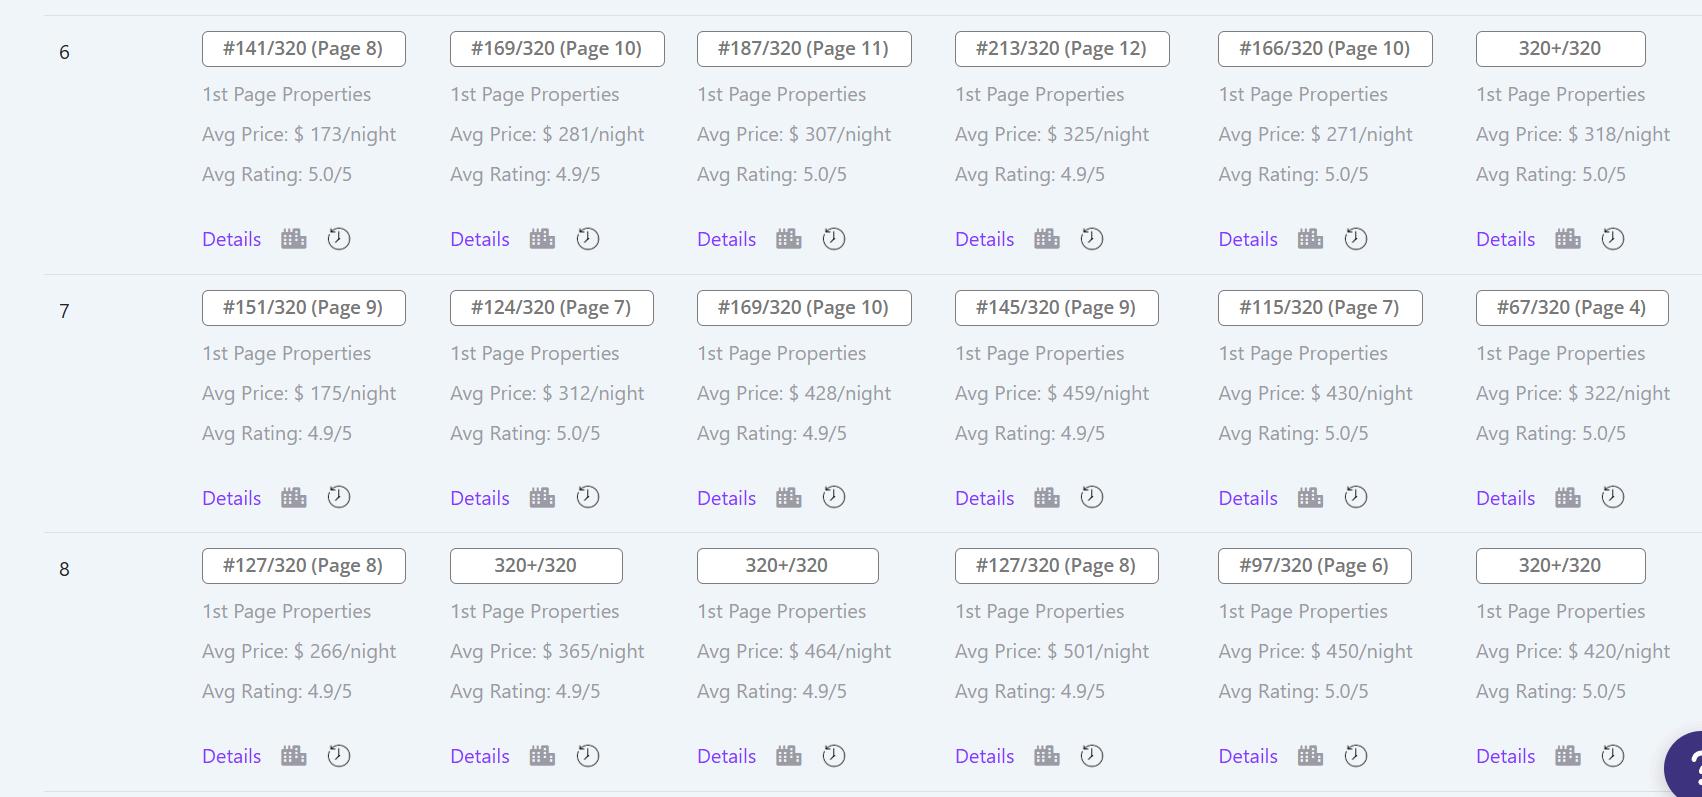Select history clock in $450/night cell
This screenshot has width=1702, height=797.
tap(1356, 756)
